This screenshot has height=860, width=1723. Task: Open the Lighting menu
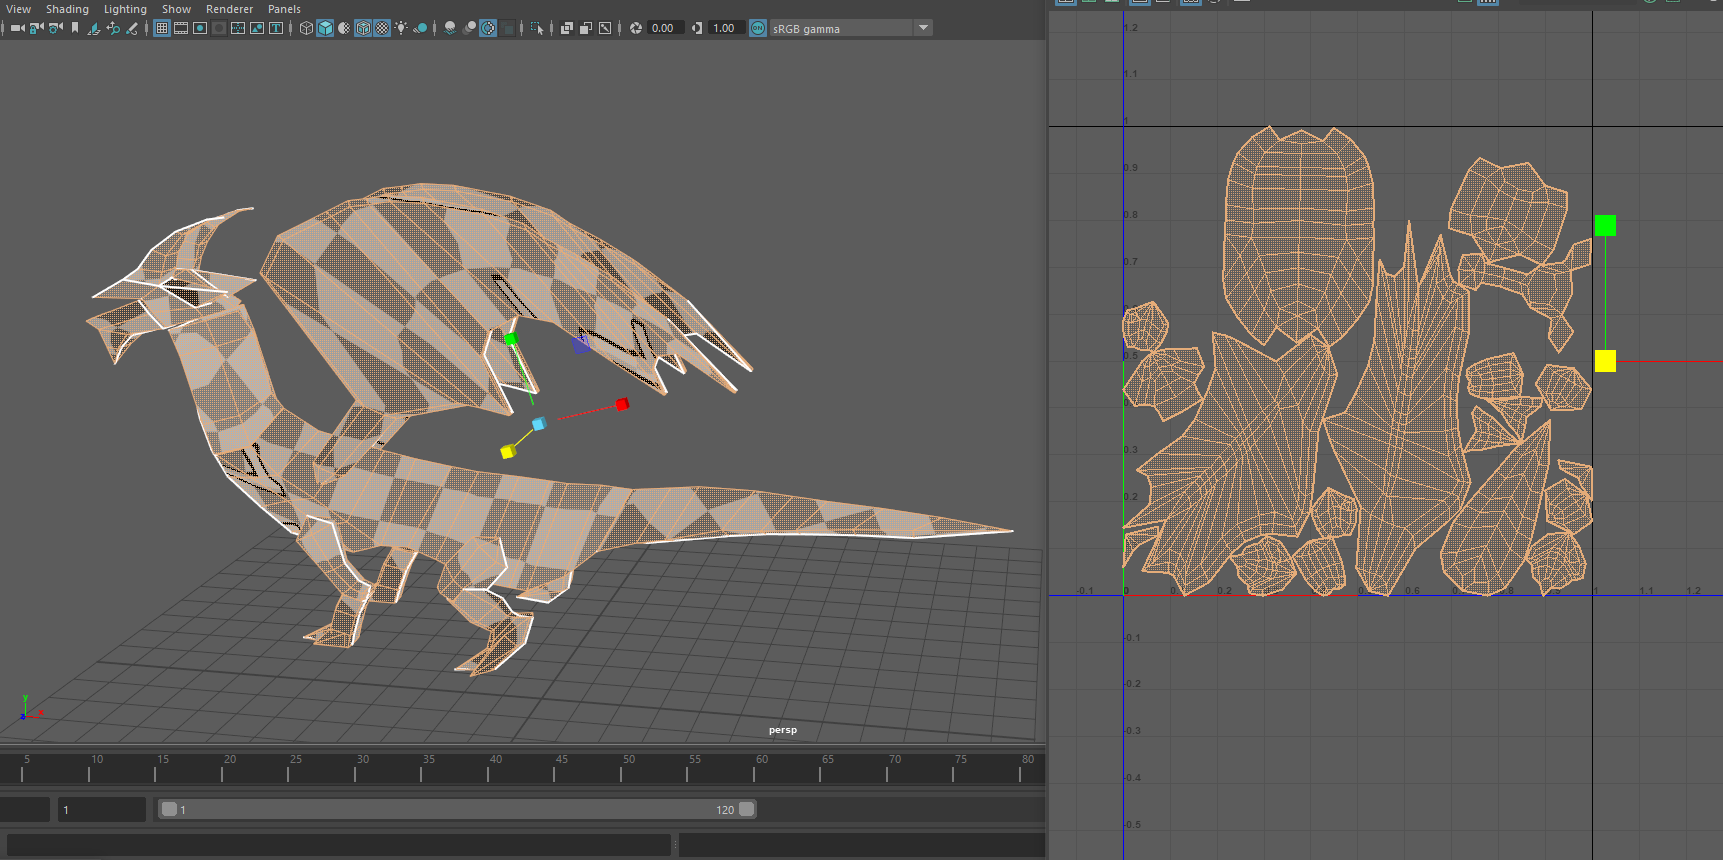point(125,9)
